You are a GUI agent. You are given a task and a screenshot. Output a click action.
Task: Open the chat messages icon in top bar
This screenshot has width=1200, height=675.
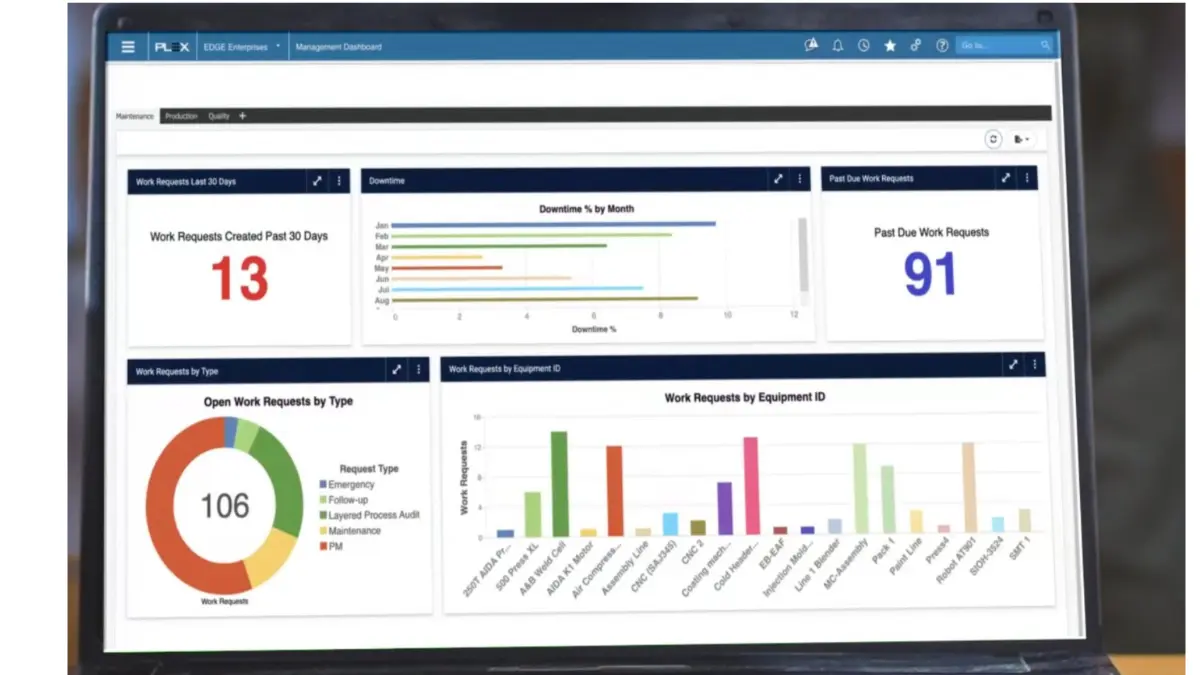[x=810, y=45]
